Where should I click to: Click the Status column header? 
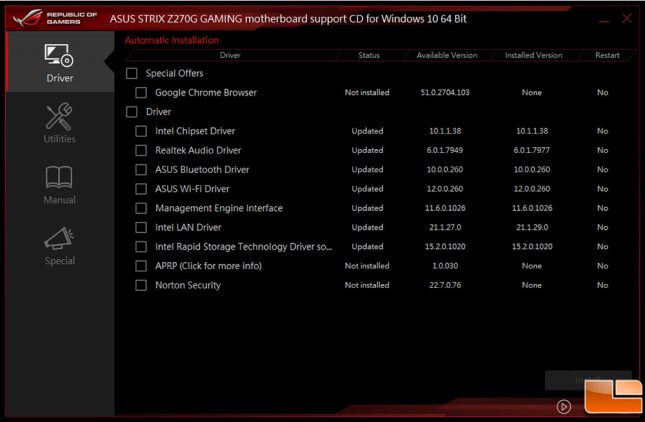[369, 55]
